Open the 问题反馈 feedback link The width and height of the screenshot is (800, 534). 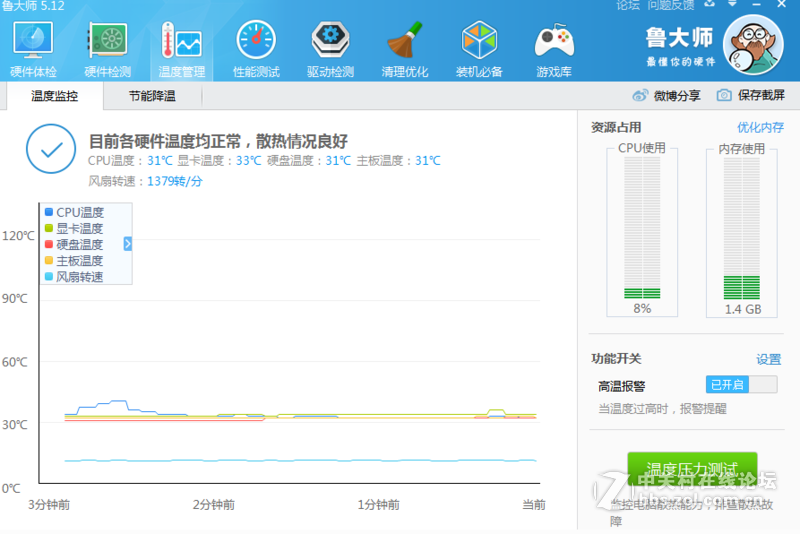coord(671,5)
